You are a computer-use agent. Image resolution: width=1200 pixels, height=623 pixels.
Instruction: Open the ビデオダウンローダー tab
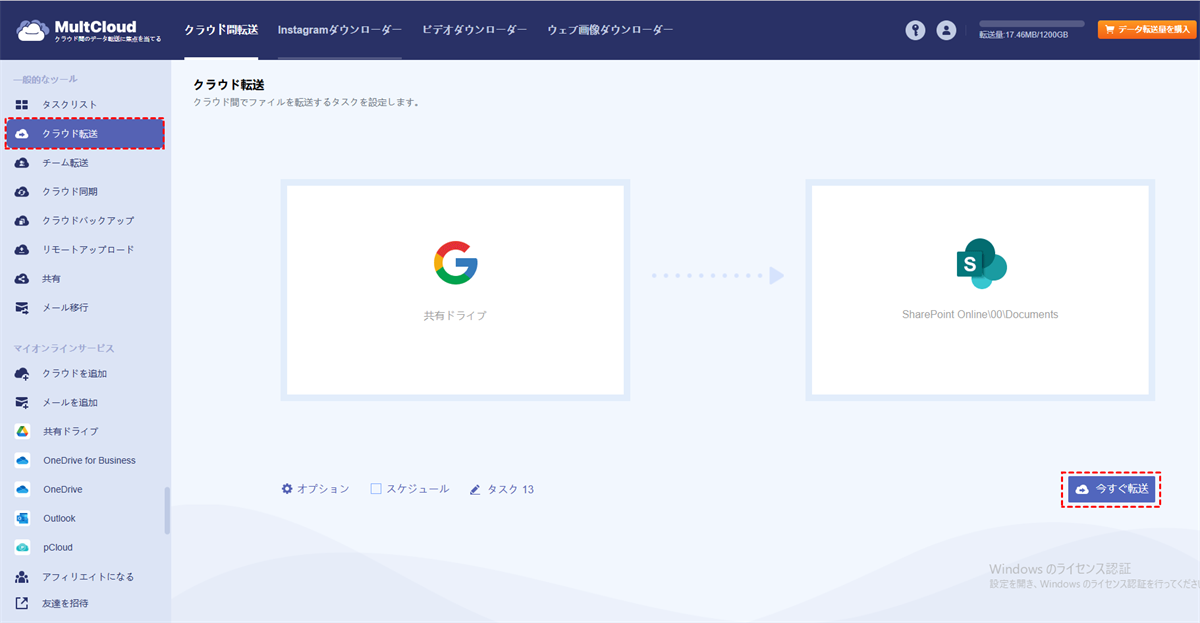(x=475, y=30)
